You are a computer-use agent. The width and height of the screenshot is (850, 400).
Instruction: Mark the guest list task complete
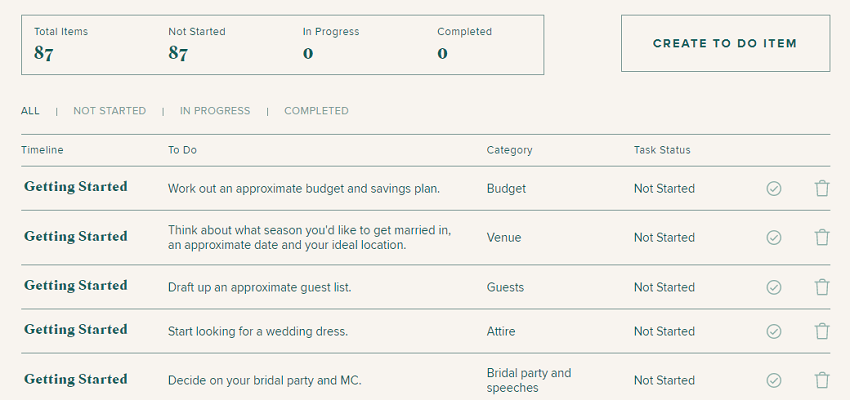point(773,287)
